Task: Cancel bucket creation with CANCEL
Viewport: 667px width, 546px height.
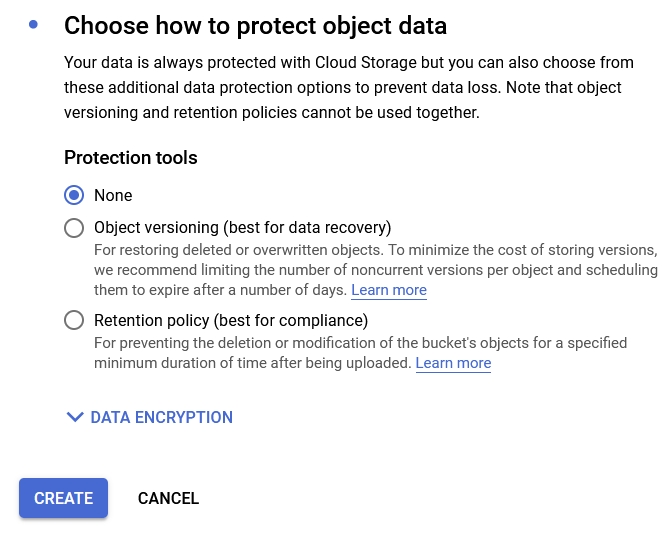Action: coord(168,498)
